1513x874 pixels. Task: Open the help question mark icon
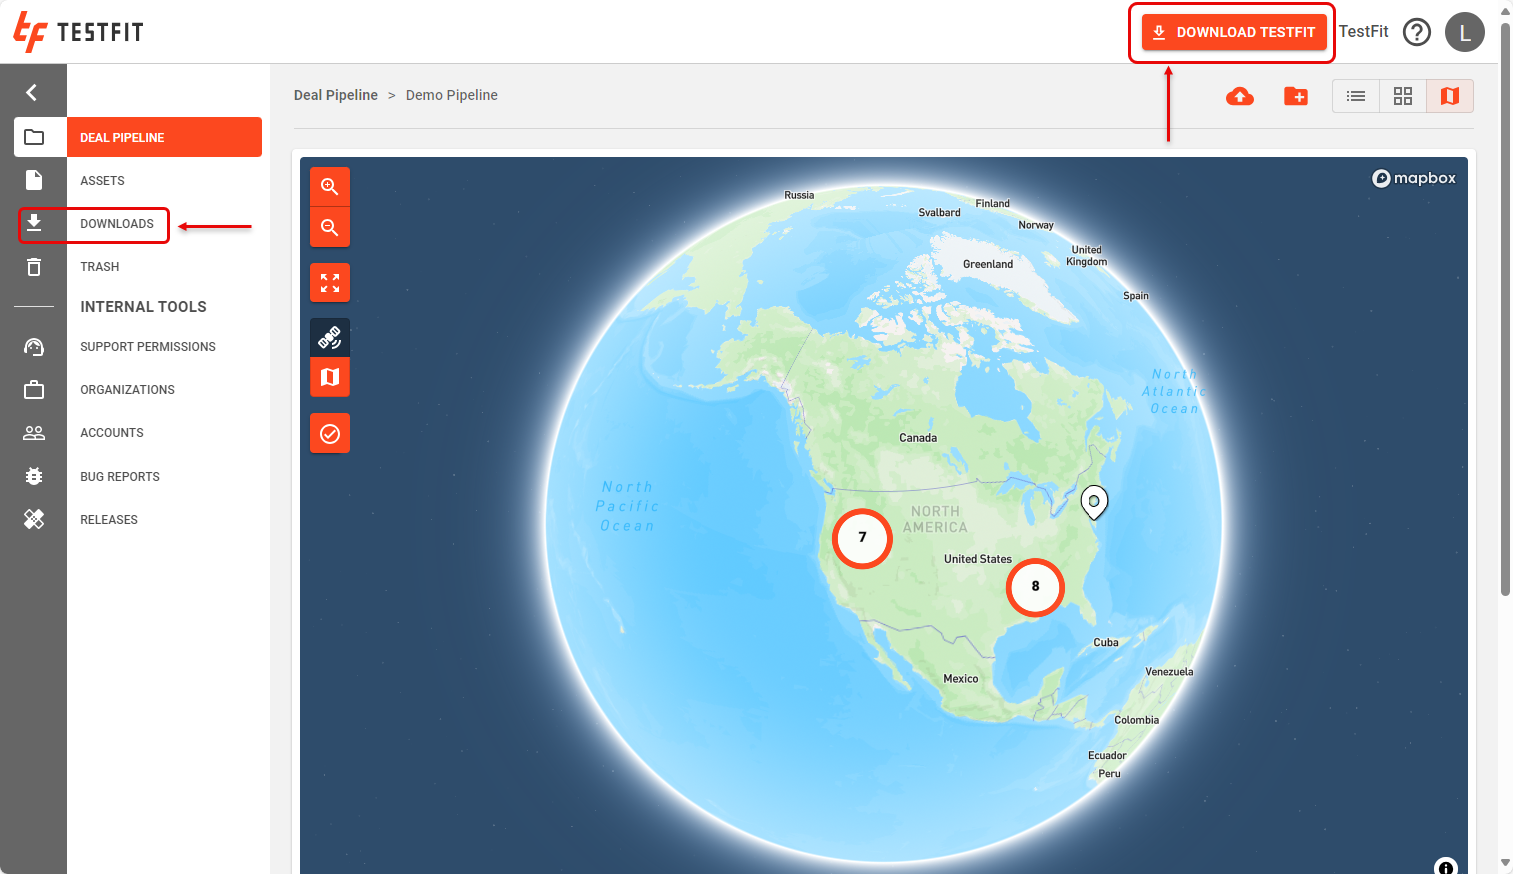[x=1416, y=32]
